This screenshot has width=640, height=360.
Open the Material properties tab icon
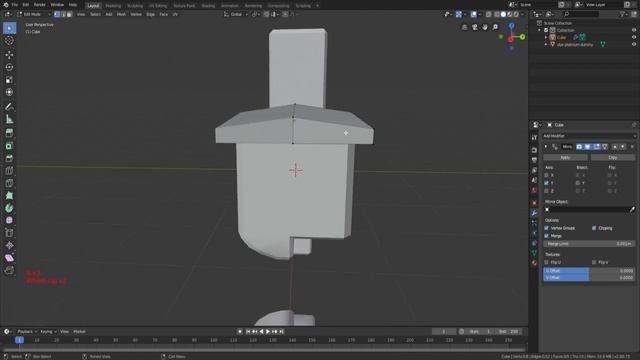click(534, 263)
